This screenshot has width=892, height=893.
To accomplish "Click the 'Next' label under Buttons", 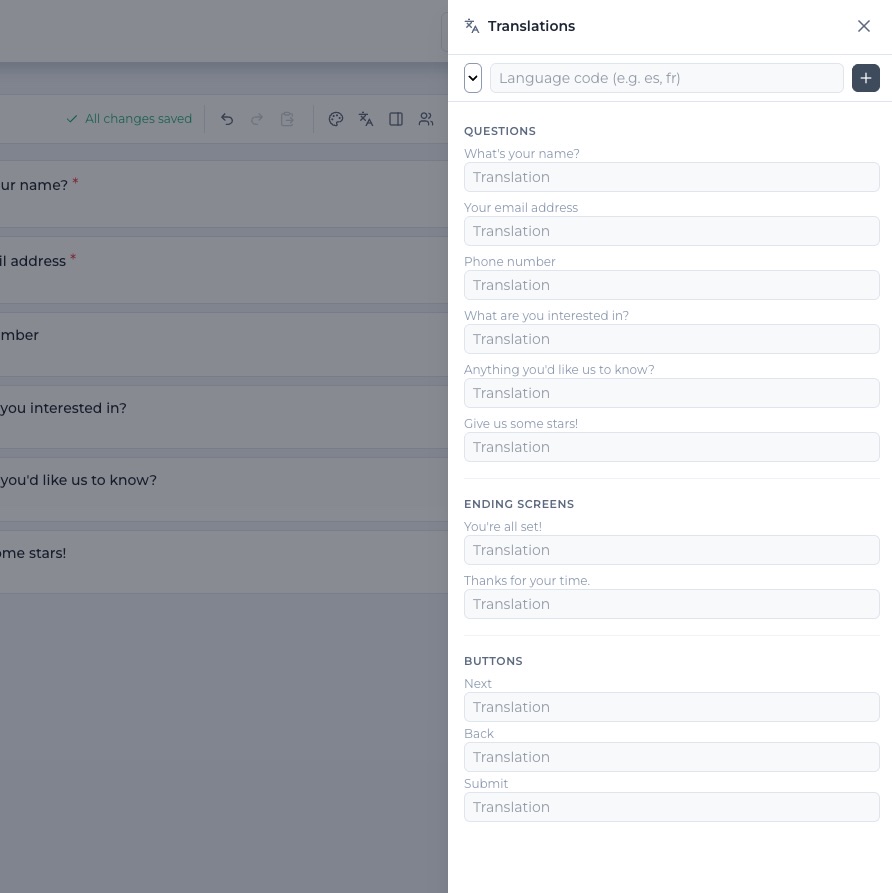I will (477, 684).
